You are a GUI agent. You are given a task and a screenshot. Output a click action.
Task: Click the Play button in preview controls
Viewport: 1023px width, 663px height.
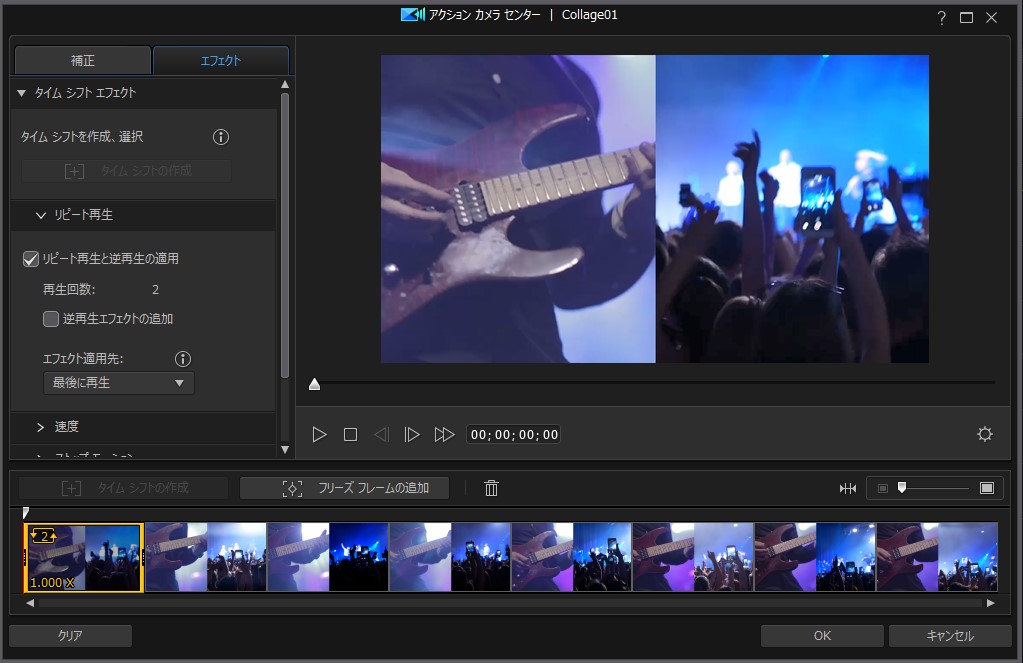click(319, 434)
